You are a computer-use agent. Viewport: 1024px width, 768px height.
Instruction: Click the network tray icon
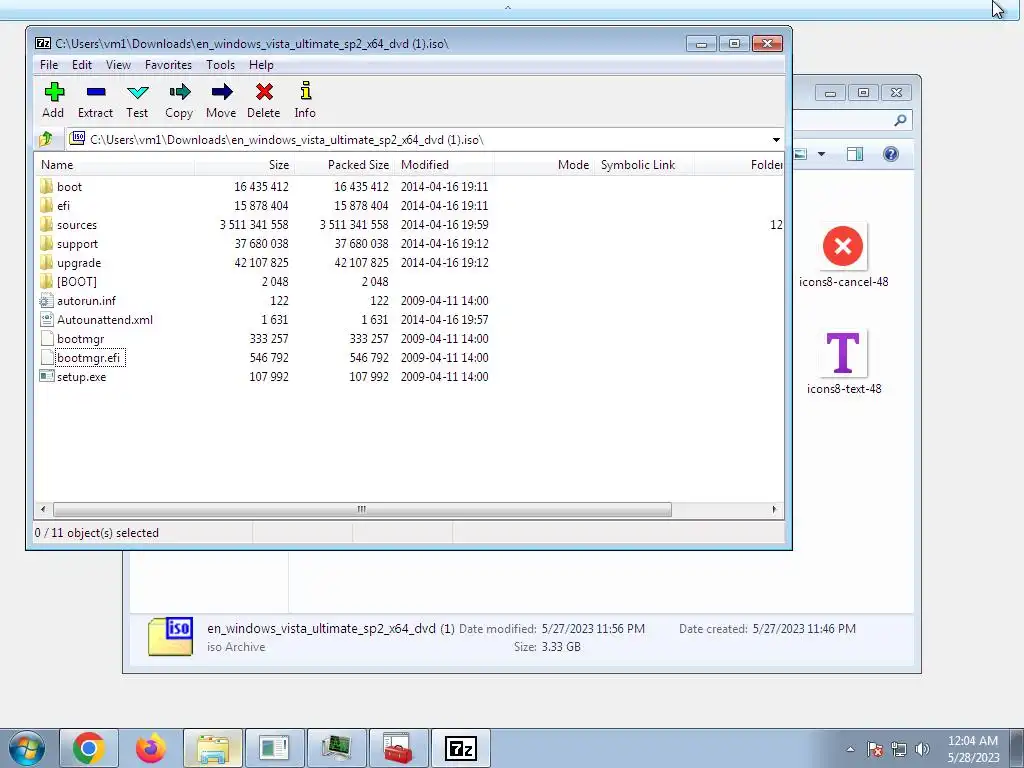click(x=899, y=749)
